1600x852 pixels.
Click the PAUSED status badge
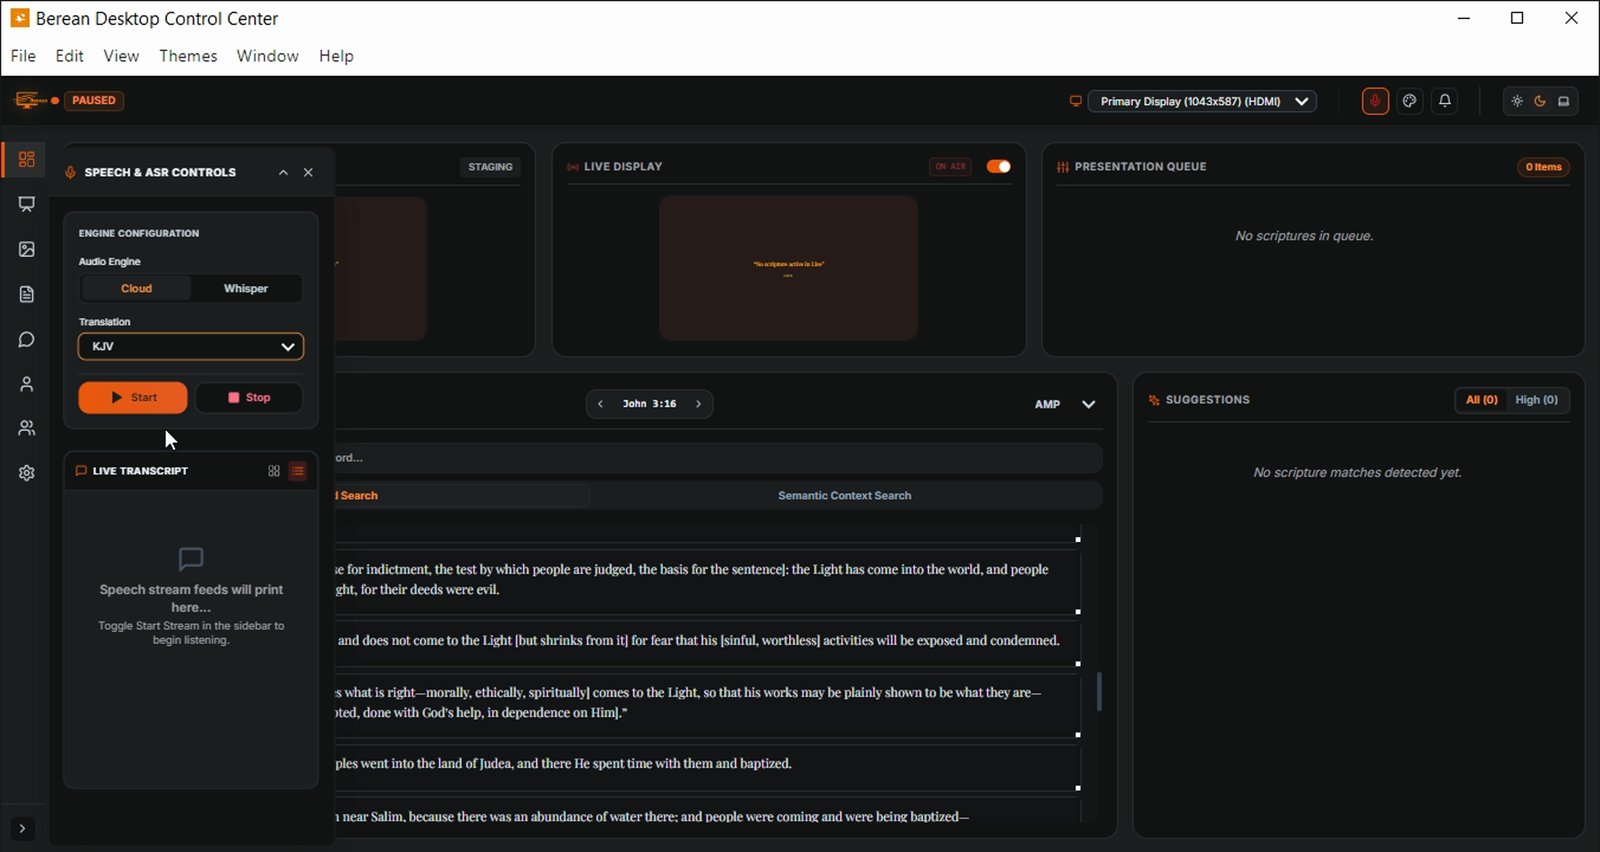tap(94, 100)
